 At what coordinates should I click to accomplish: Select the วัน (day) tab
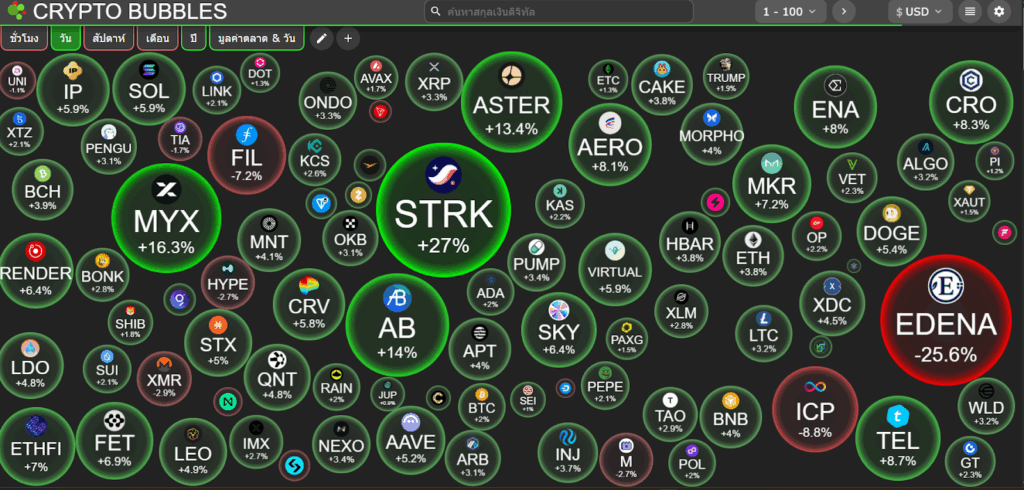pos(65,38)
